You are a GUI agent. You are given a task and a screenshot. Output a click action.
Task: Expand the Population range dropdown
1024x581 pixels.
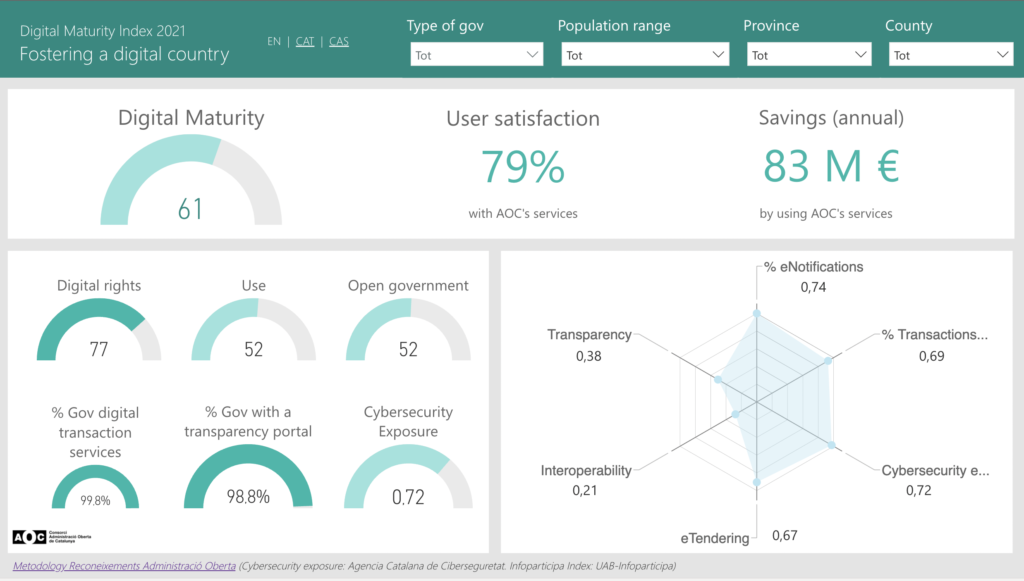click(x=645, y=55)
